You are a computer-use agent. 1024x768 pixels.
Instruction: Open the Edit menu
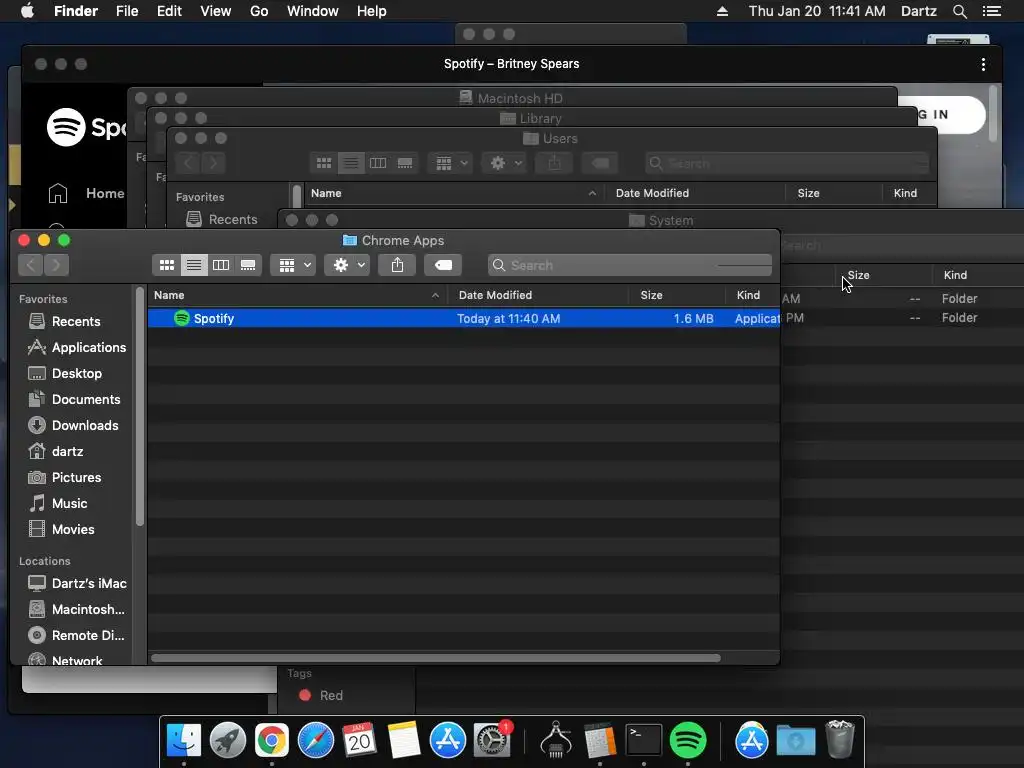[x=169, y=11]
